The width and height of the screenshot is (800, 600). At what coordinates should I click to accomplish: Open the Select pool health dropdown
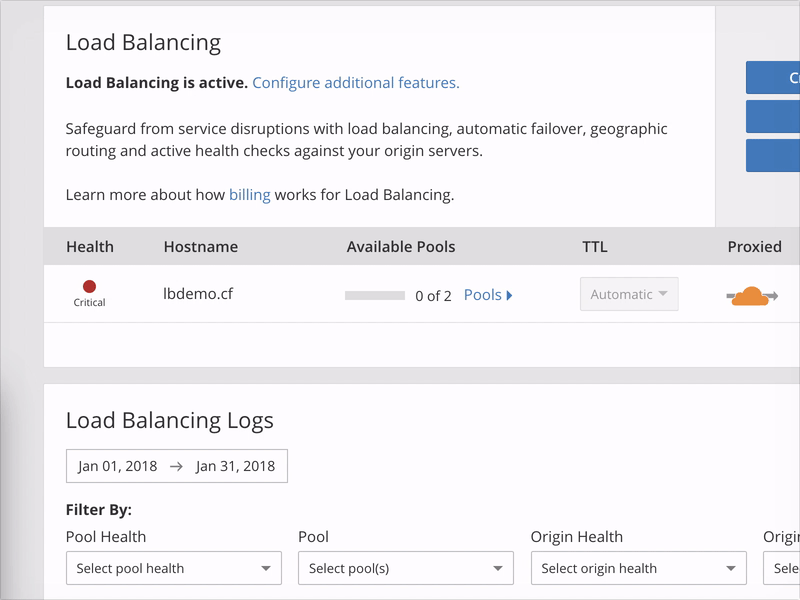[173, 568]
